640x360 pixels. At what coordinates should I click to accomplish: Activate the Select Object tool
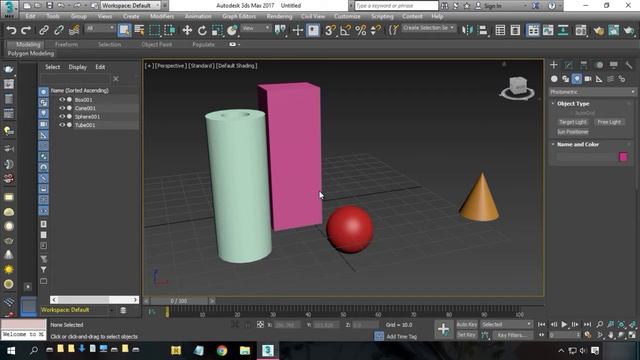click(x=124, y=30)
